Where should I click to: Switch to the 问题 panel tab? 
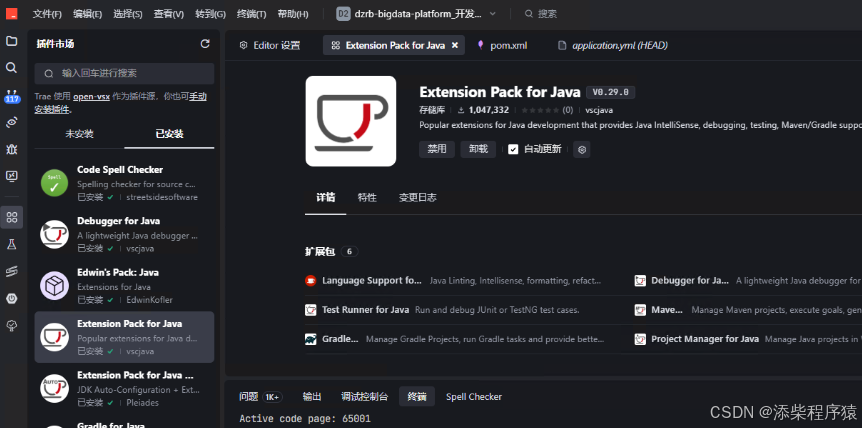tap(261, 397)
